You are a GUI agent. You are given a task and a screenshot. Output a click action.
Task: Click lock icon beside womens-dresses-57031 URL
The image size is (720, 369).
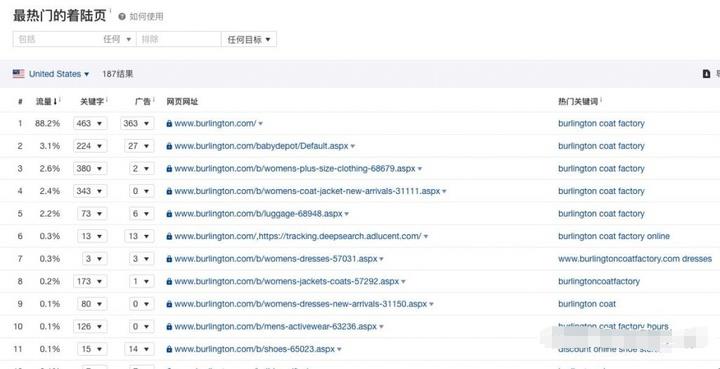(x=169, y=259)
